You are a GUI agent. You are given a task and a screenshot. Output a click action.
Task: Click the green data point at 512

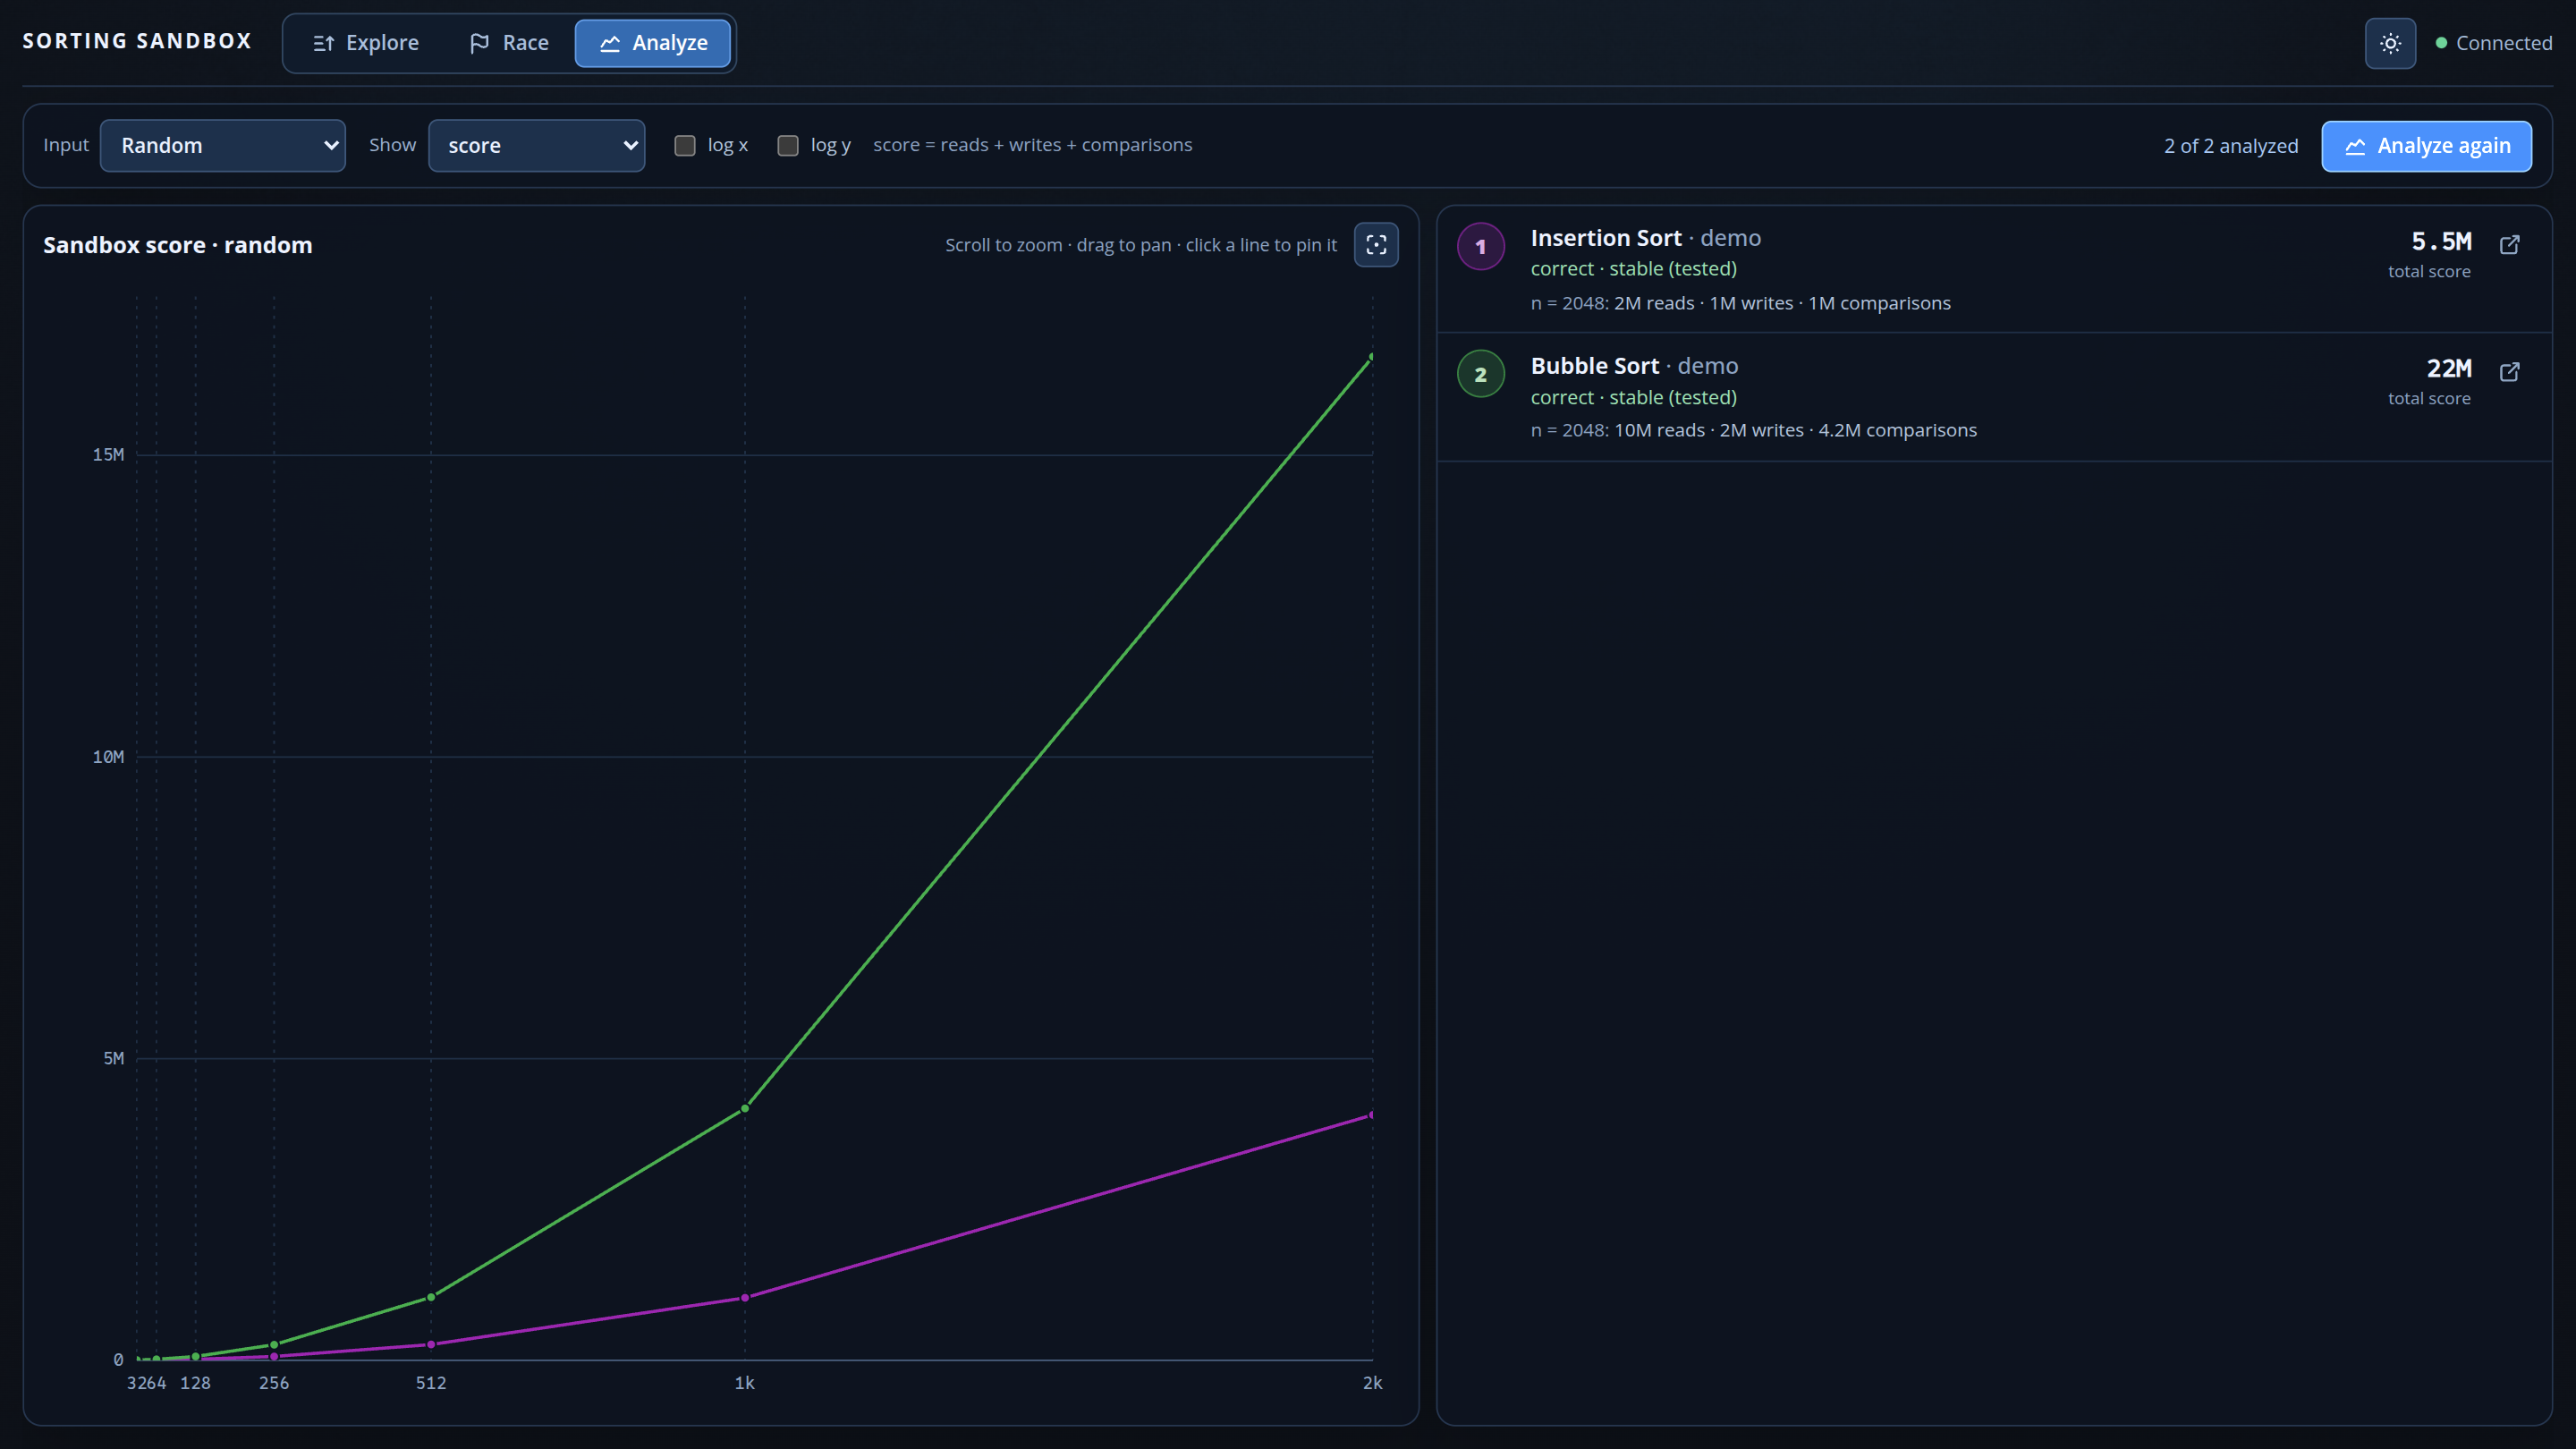pos(431,1297)
